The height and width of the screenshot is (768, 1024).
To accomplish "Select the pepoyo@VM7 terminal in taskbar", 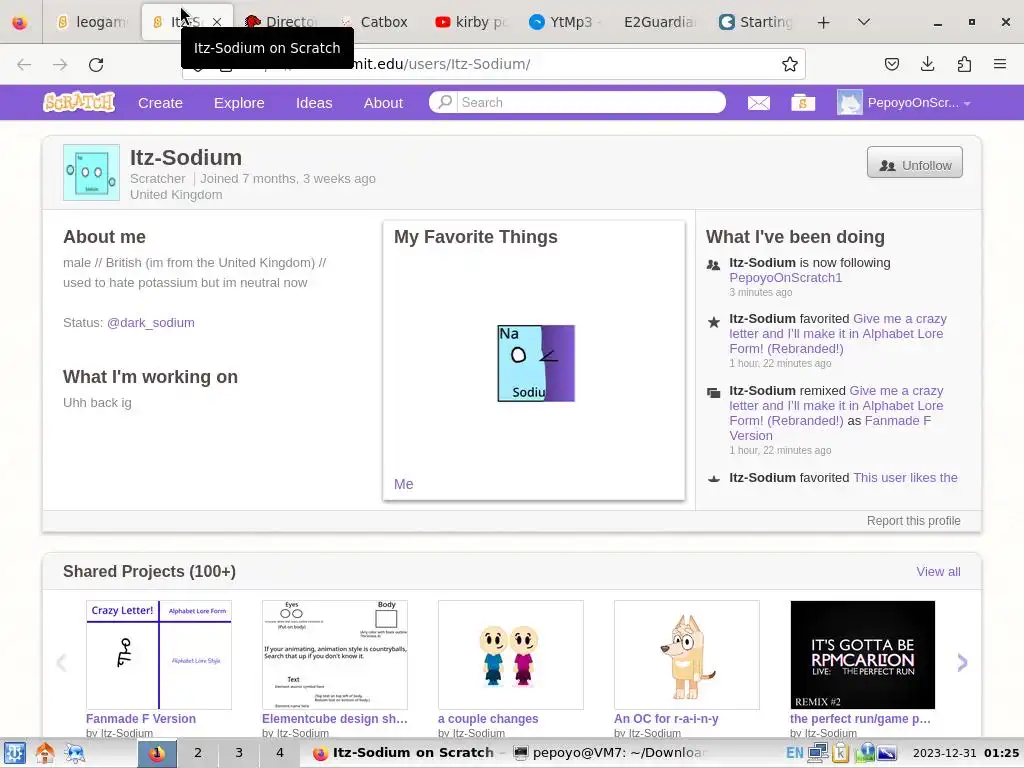I will coord(611,753).
